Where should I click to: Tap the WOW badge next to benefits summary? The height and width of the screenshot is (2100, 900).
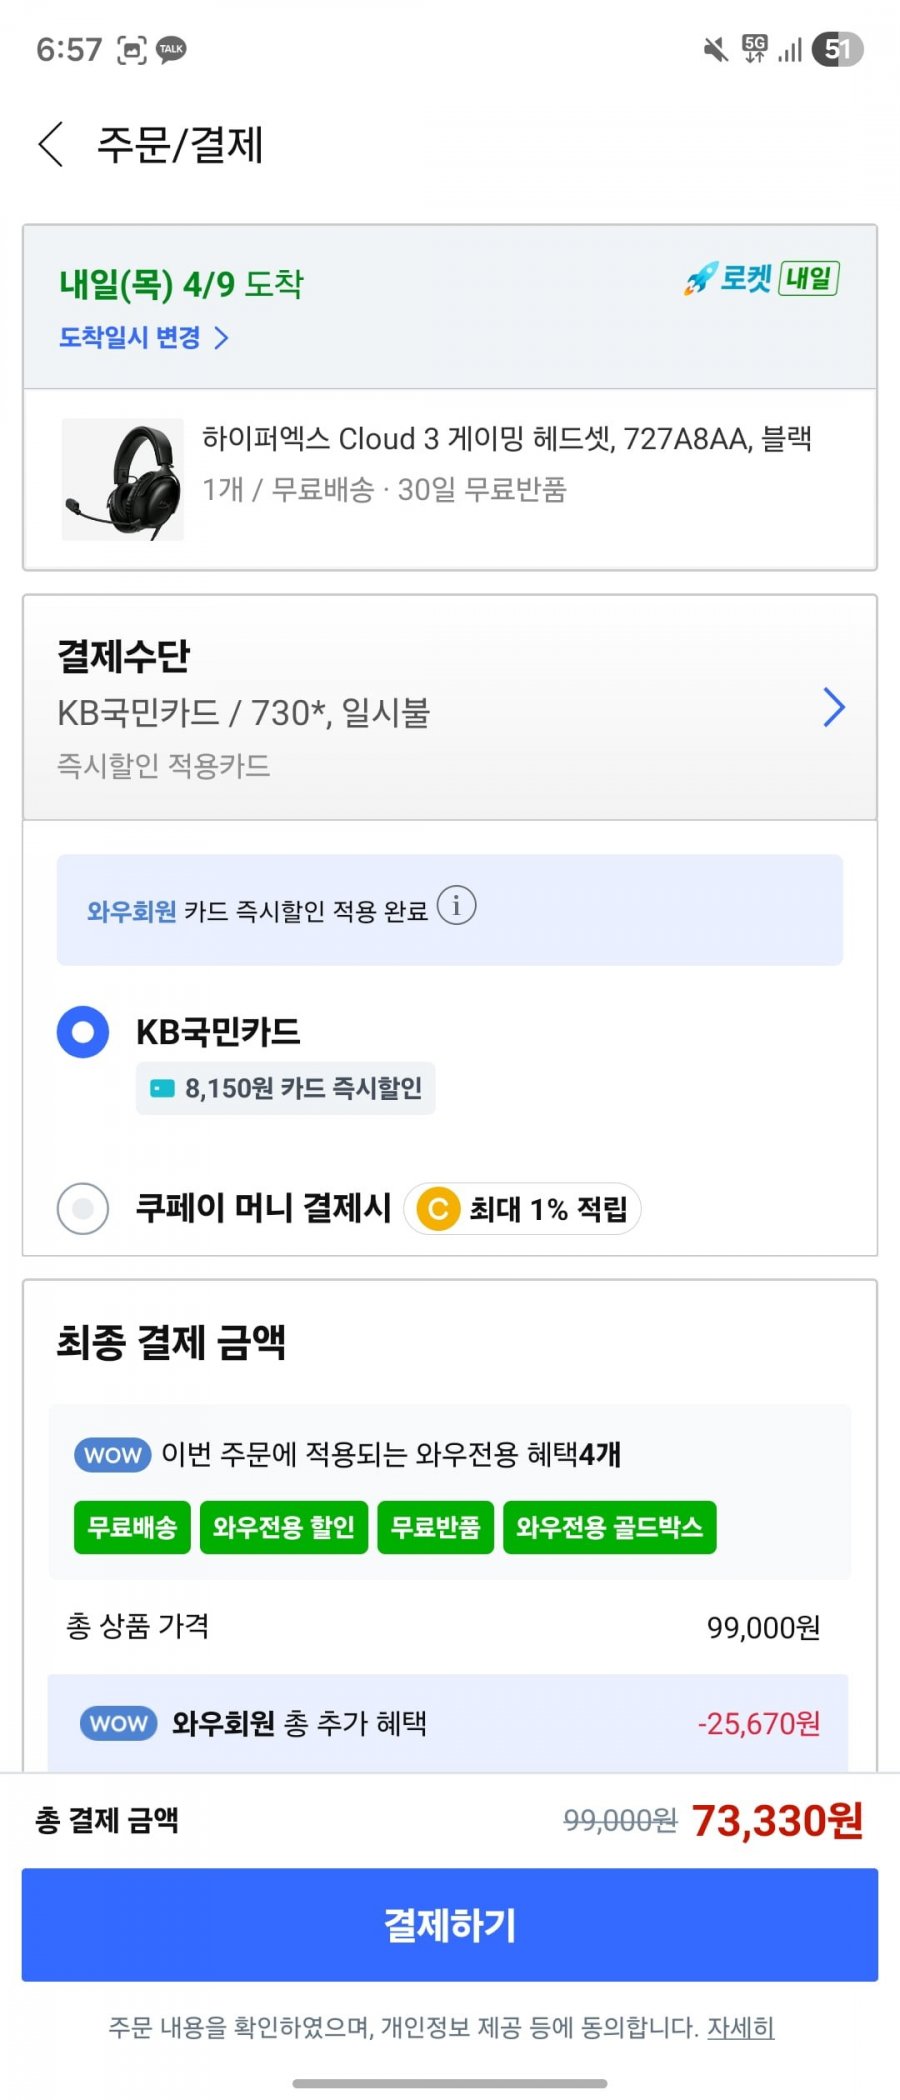click(112, 1455)
